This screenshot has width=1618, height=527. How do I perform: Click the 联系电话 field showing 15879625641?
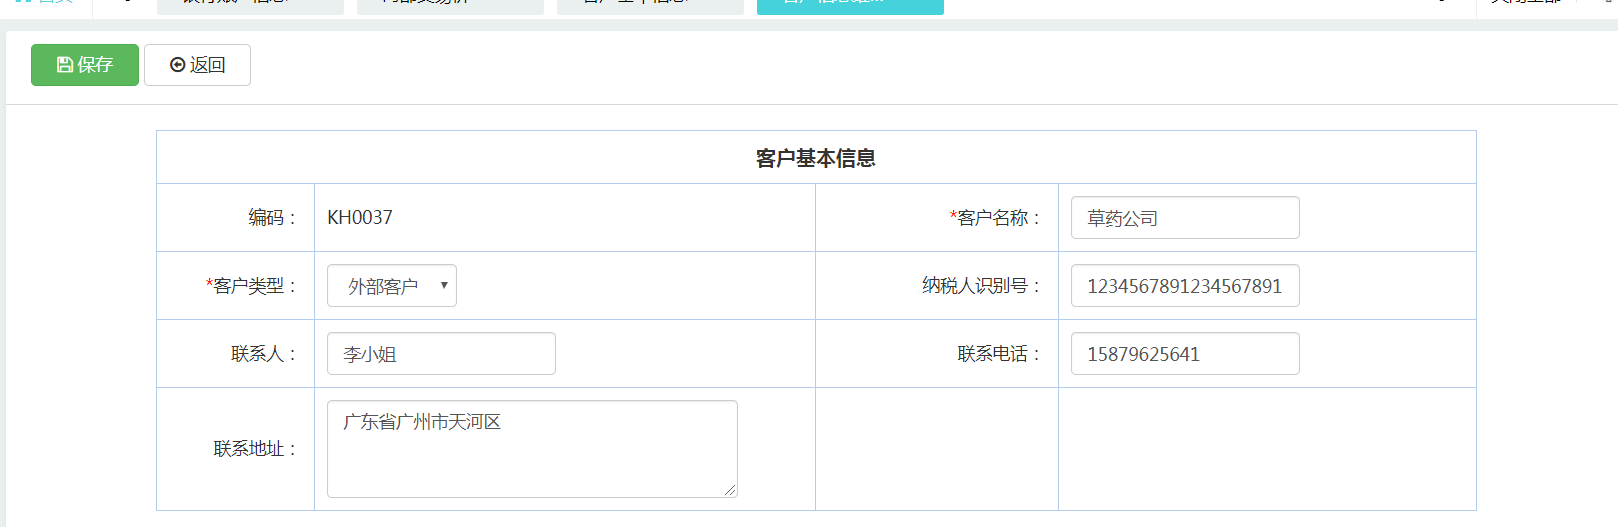click(1184, 354)
